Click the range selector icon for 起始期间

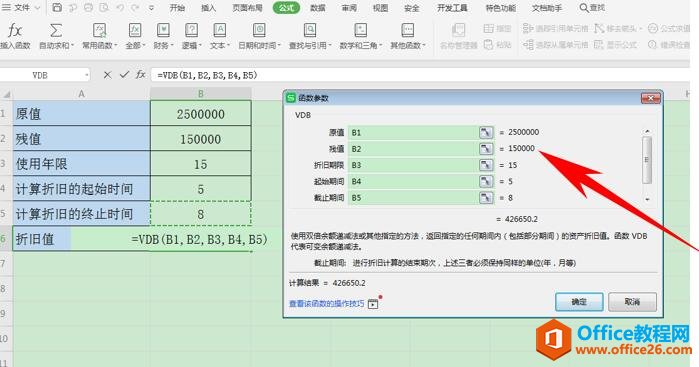[486, 181]
